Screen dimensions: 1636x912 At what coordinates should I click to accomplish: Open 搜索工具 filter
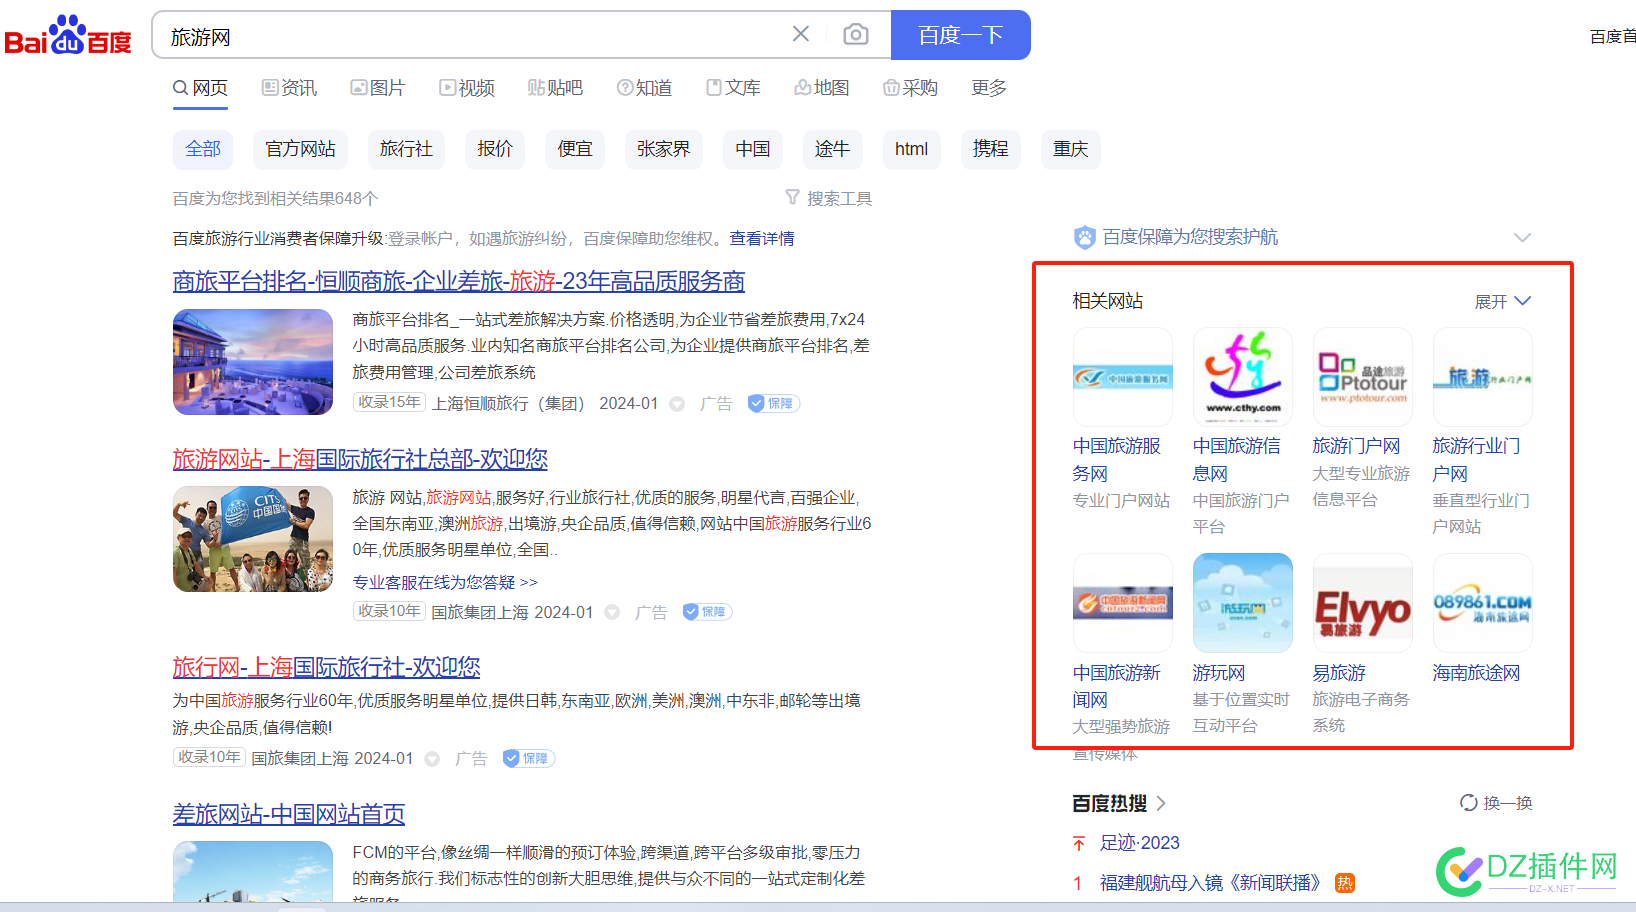click(829, 198)
